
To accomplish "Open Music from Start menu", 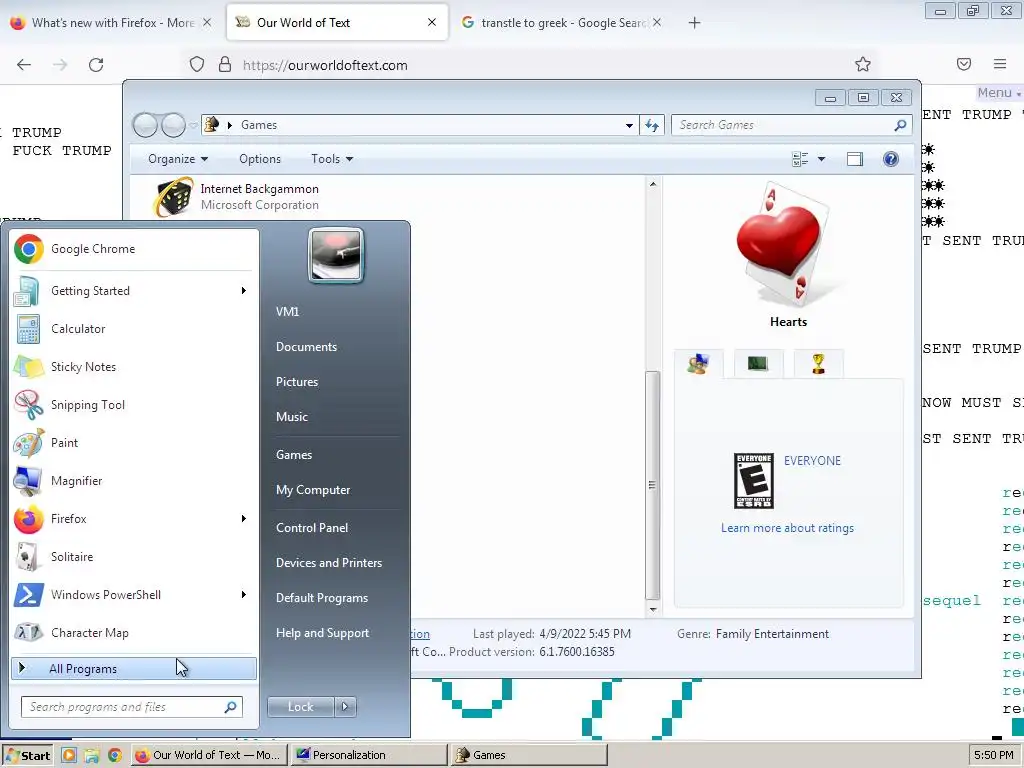I will (x=291, y=417).
